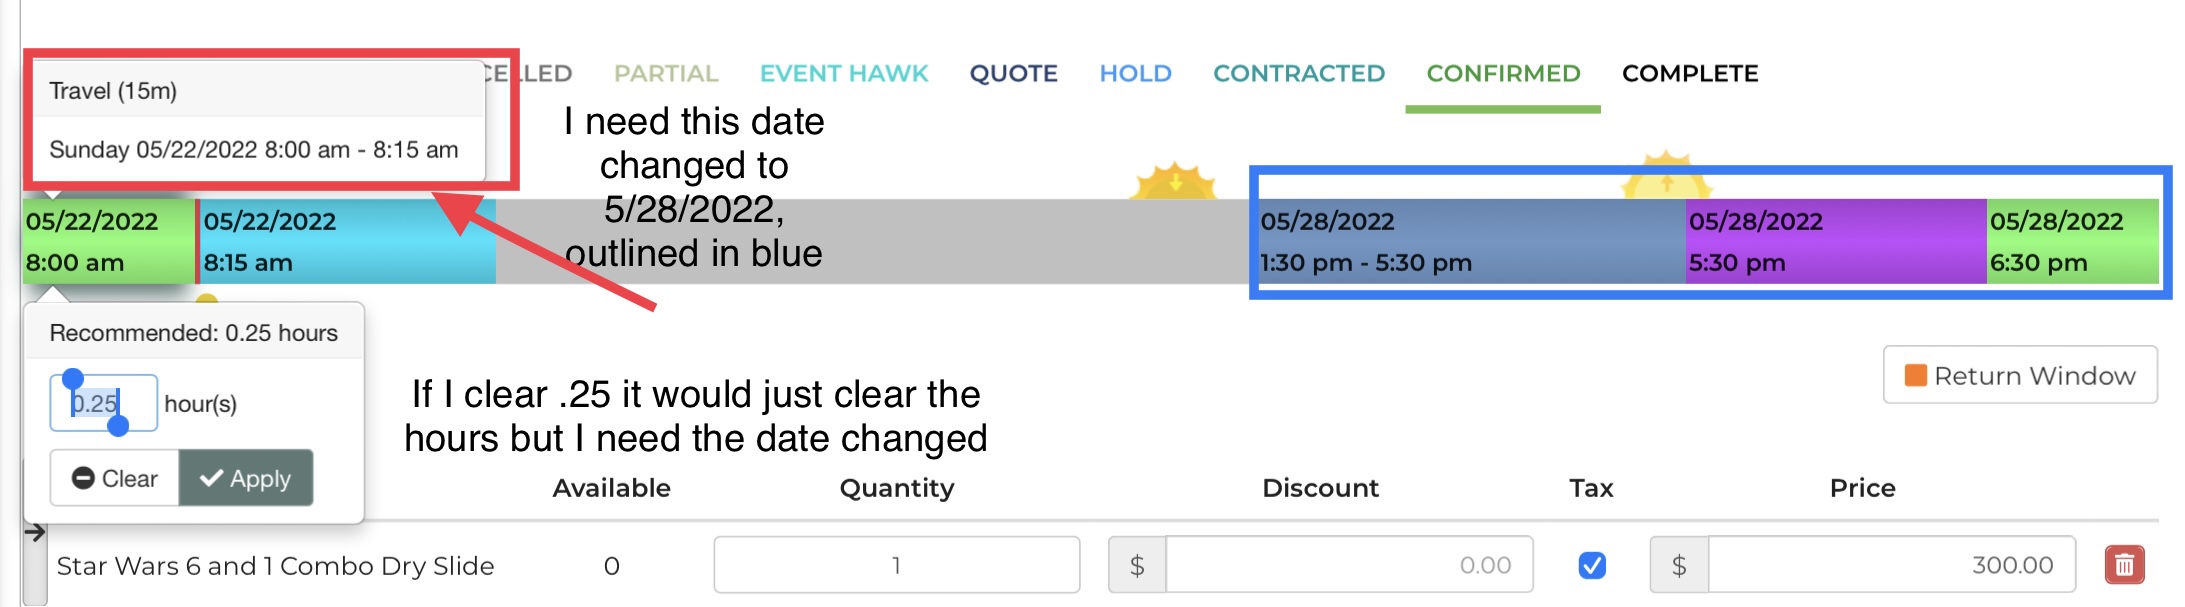Click the arrow icon beside Star Wars item
This screenshot has height=607, width=2185.
point(35,533)
